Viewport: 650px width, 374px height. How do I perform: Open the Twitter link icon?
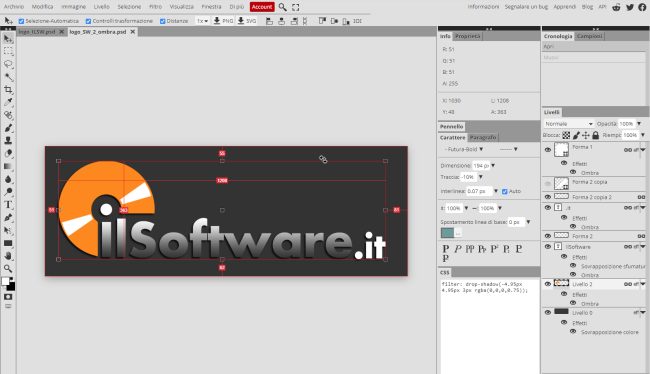pos(630,7)
